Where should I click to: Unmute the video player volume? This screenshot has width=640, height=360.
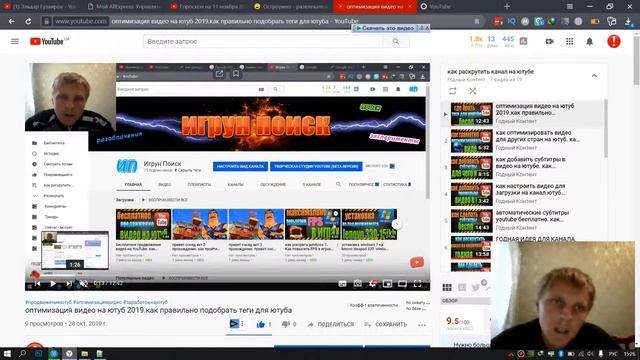84,283
